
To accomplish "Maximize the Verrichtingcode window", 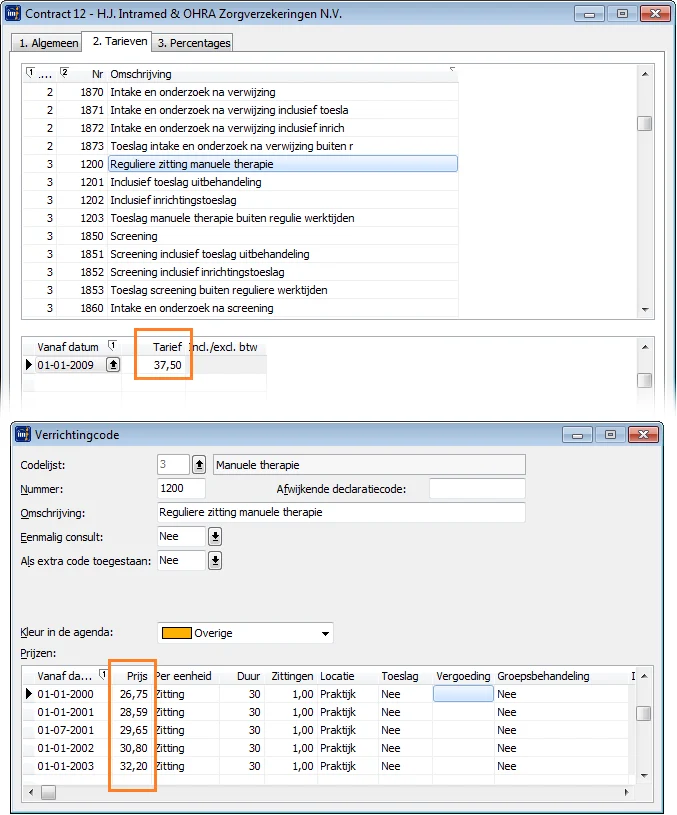I will [x=609, y=435].
